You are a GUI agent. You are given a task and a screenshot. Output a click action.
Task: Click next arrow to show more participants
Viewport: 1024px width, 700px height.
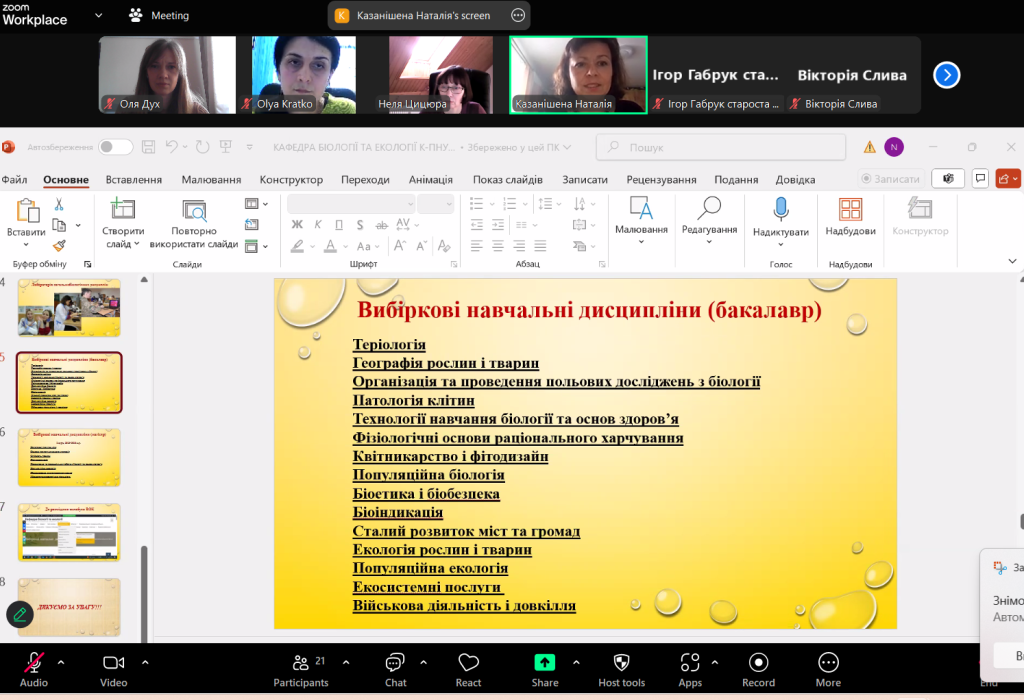click(946, 75)
